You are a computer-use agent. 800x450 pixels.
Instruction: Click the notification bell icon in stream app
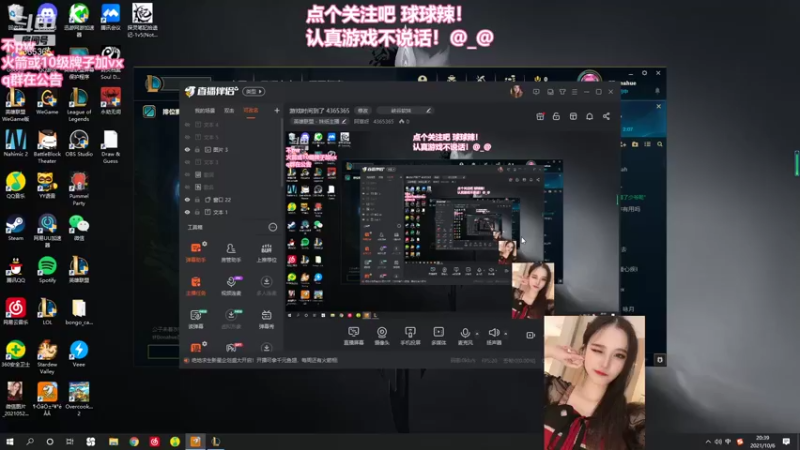pos(589,116)
